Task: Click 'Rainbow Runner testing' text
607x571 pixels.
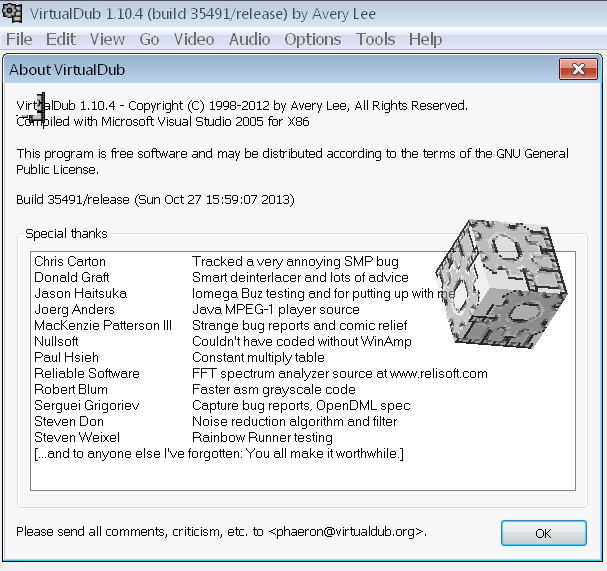Action: 262,438
